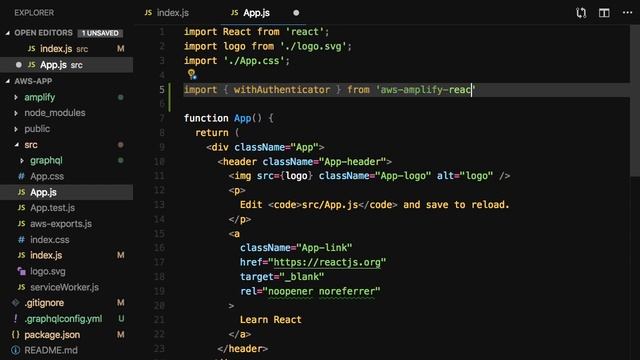Click the image file icon beside logo.svg
Viewport: 640px width, 360px height.
pos(22,271)
